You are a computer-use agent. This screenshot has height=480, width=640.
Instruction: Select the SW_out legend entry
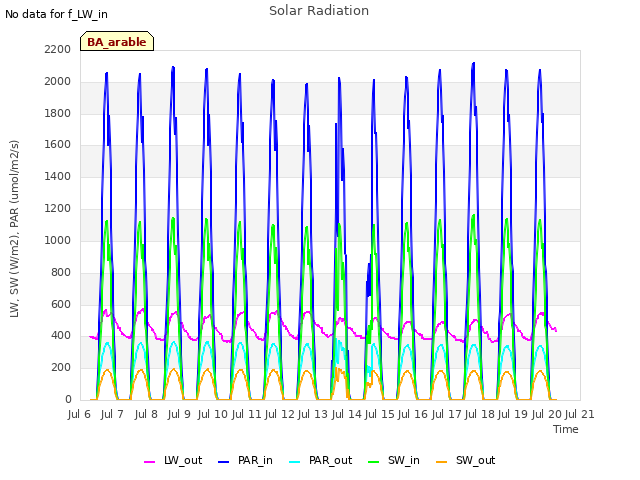466,460
